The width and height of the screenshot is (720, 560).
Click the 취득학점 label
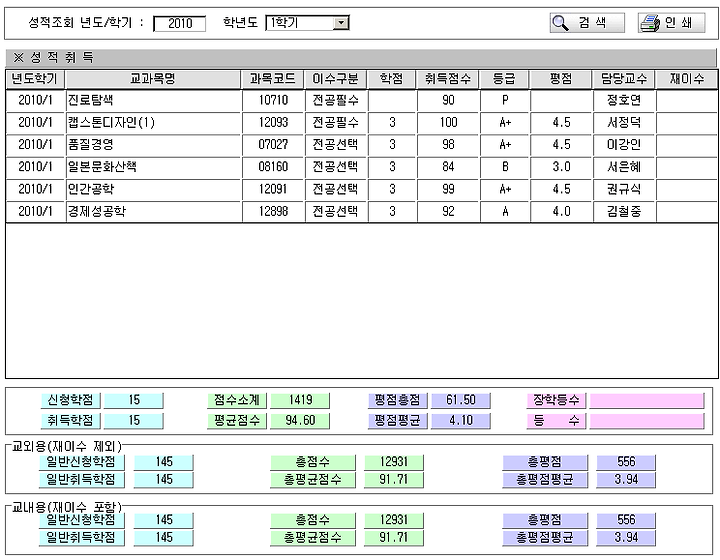70,420
